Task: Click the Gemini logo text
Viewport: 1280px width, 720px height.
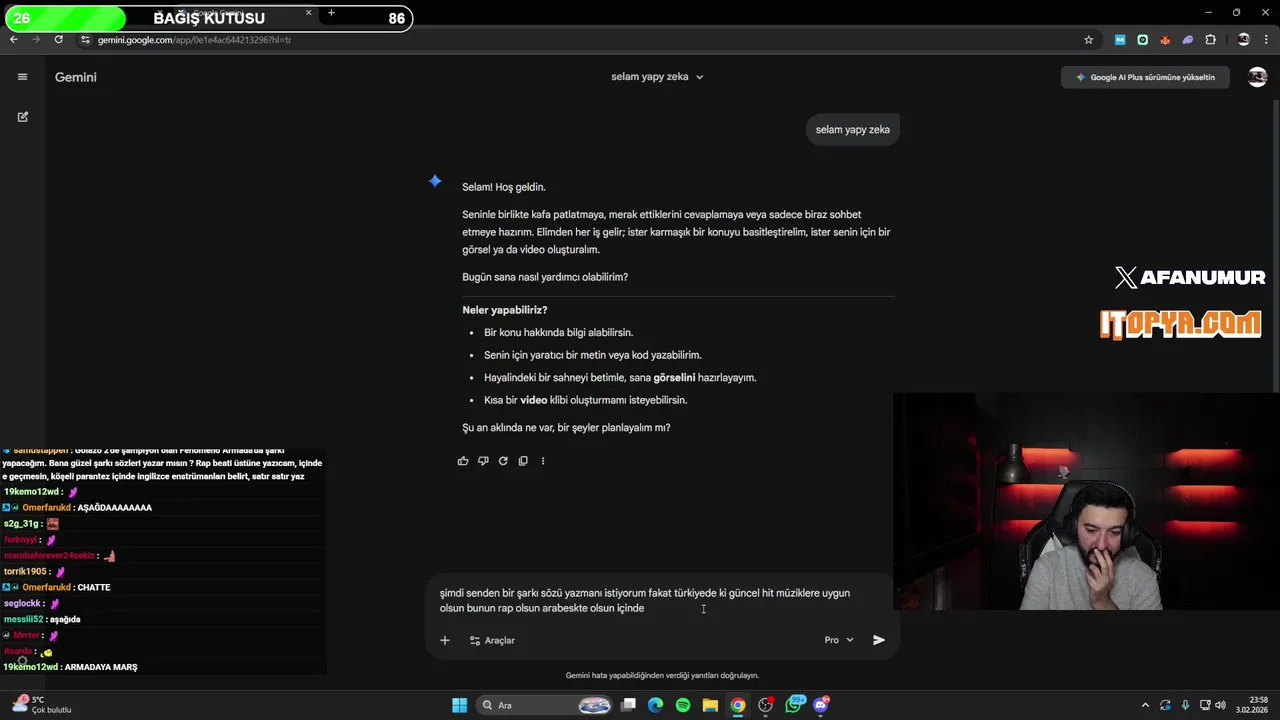Action: (x=76, y=77)
